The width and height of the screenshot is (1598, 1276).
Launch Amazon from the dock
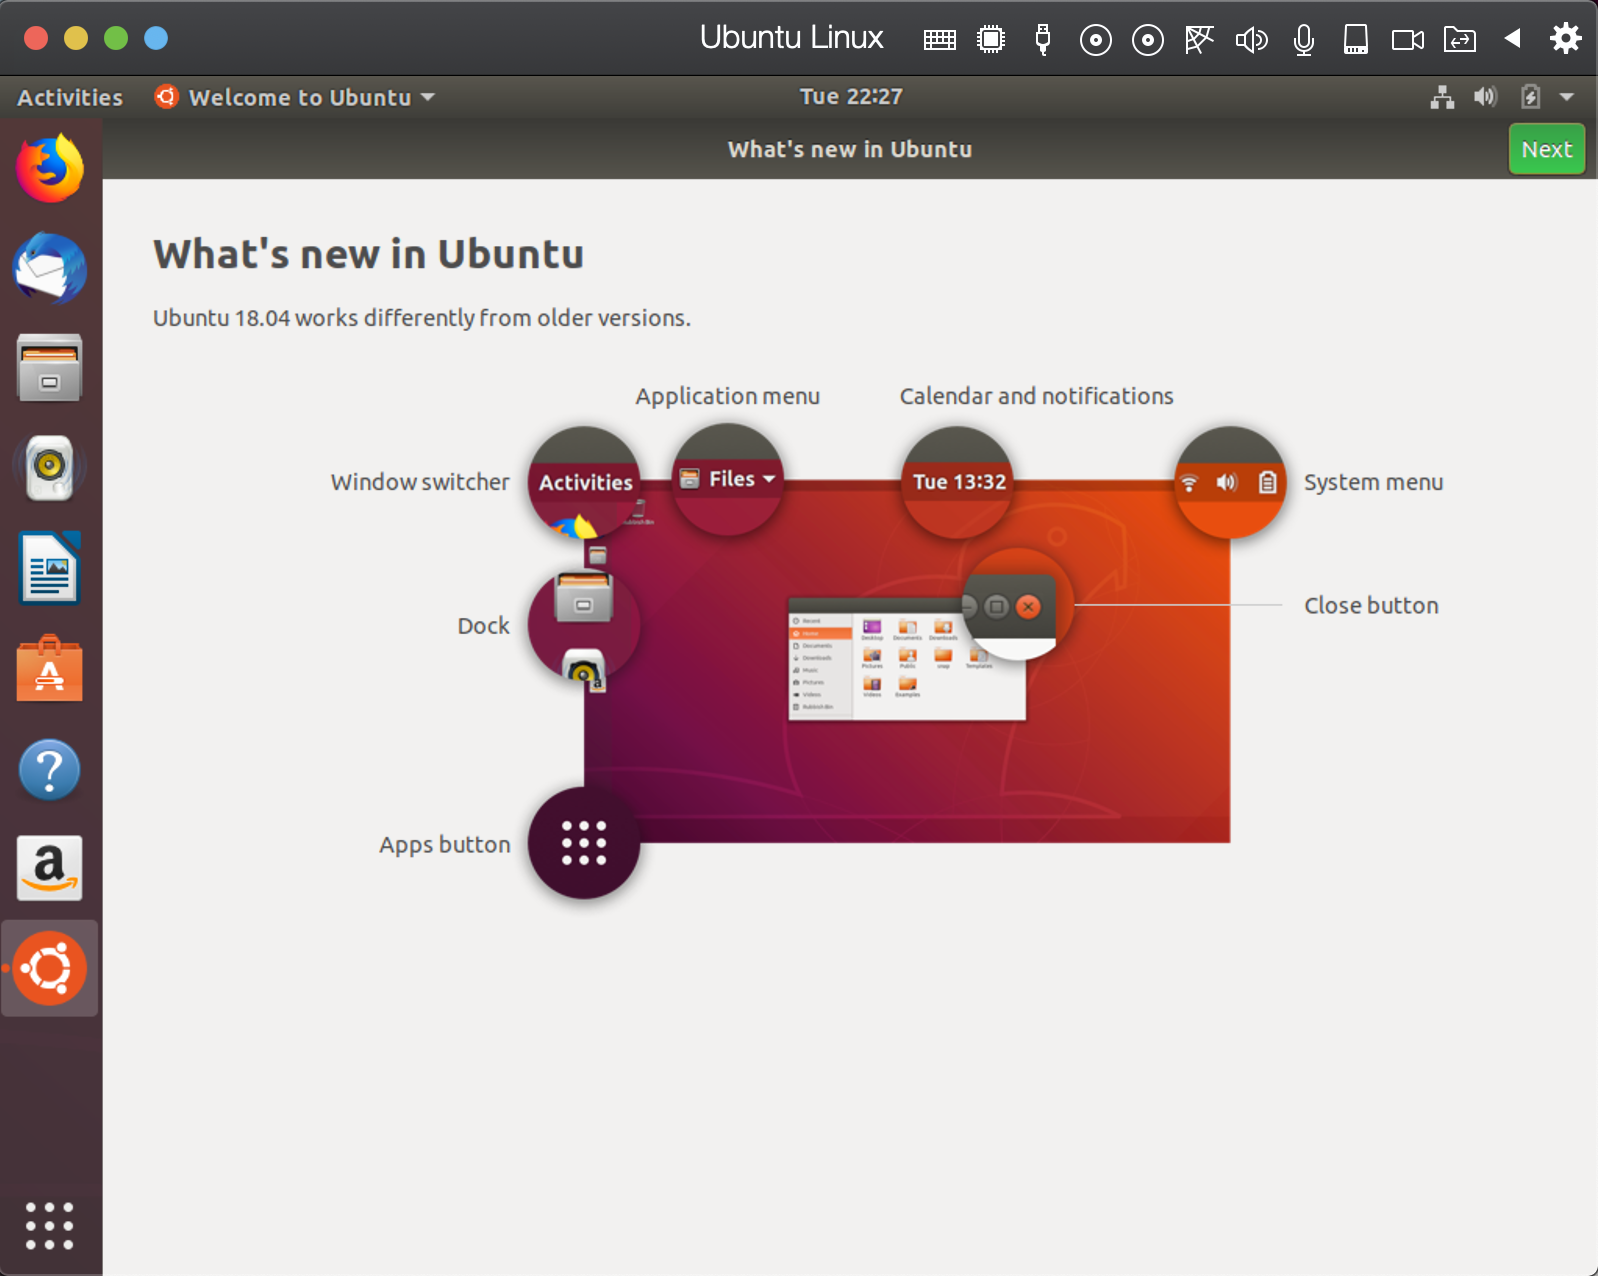pyautogui.click(x=50, y=868)
